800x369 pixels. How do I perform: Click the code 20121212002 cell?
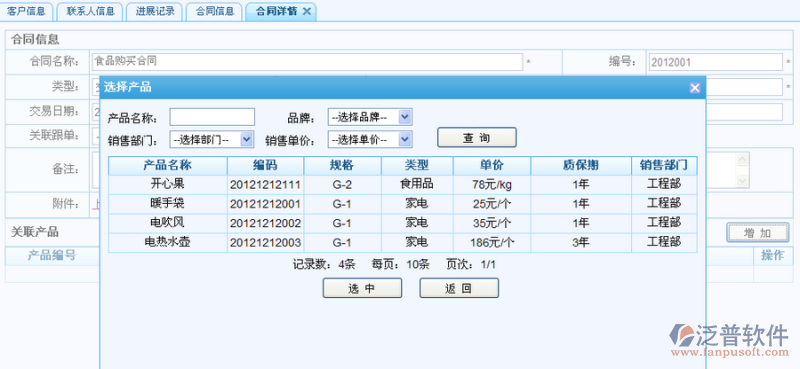coord(265,224)
